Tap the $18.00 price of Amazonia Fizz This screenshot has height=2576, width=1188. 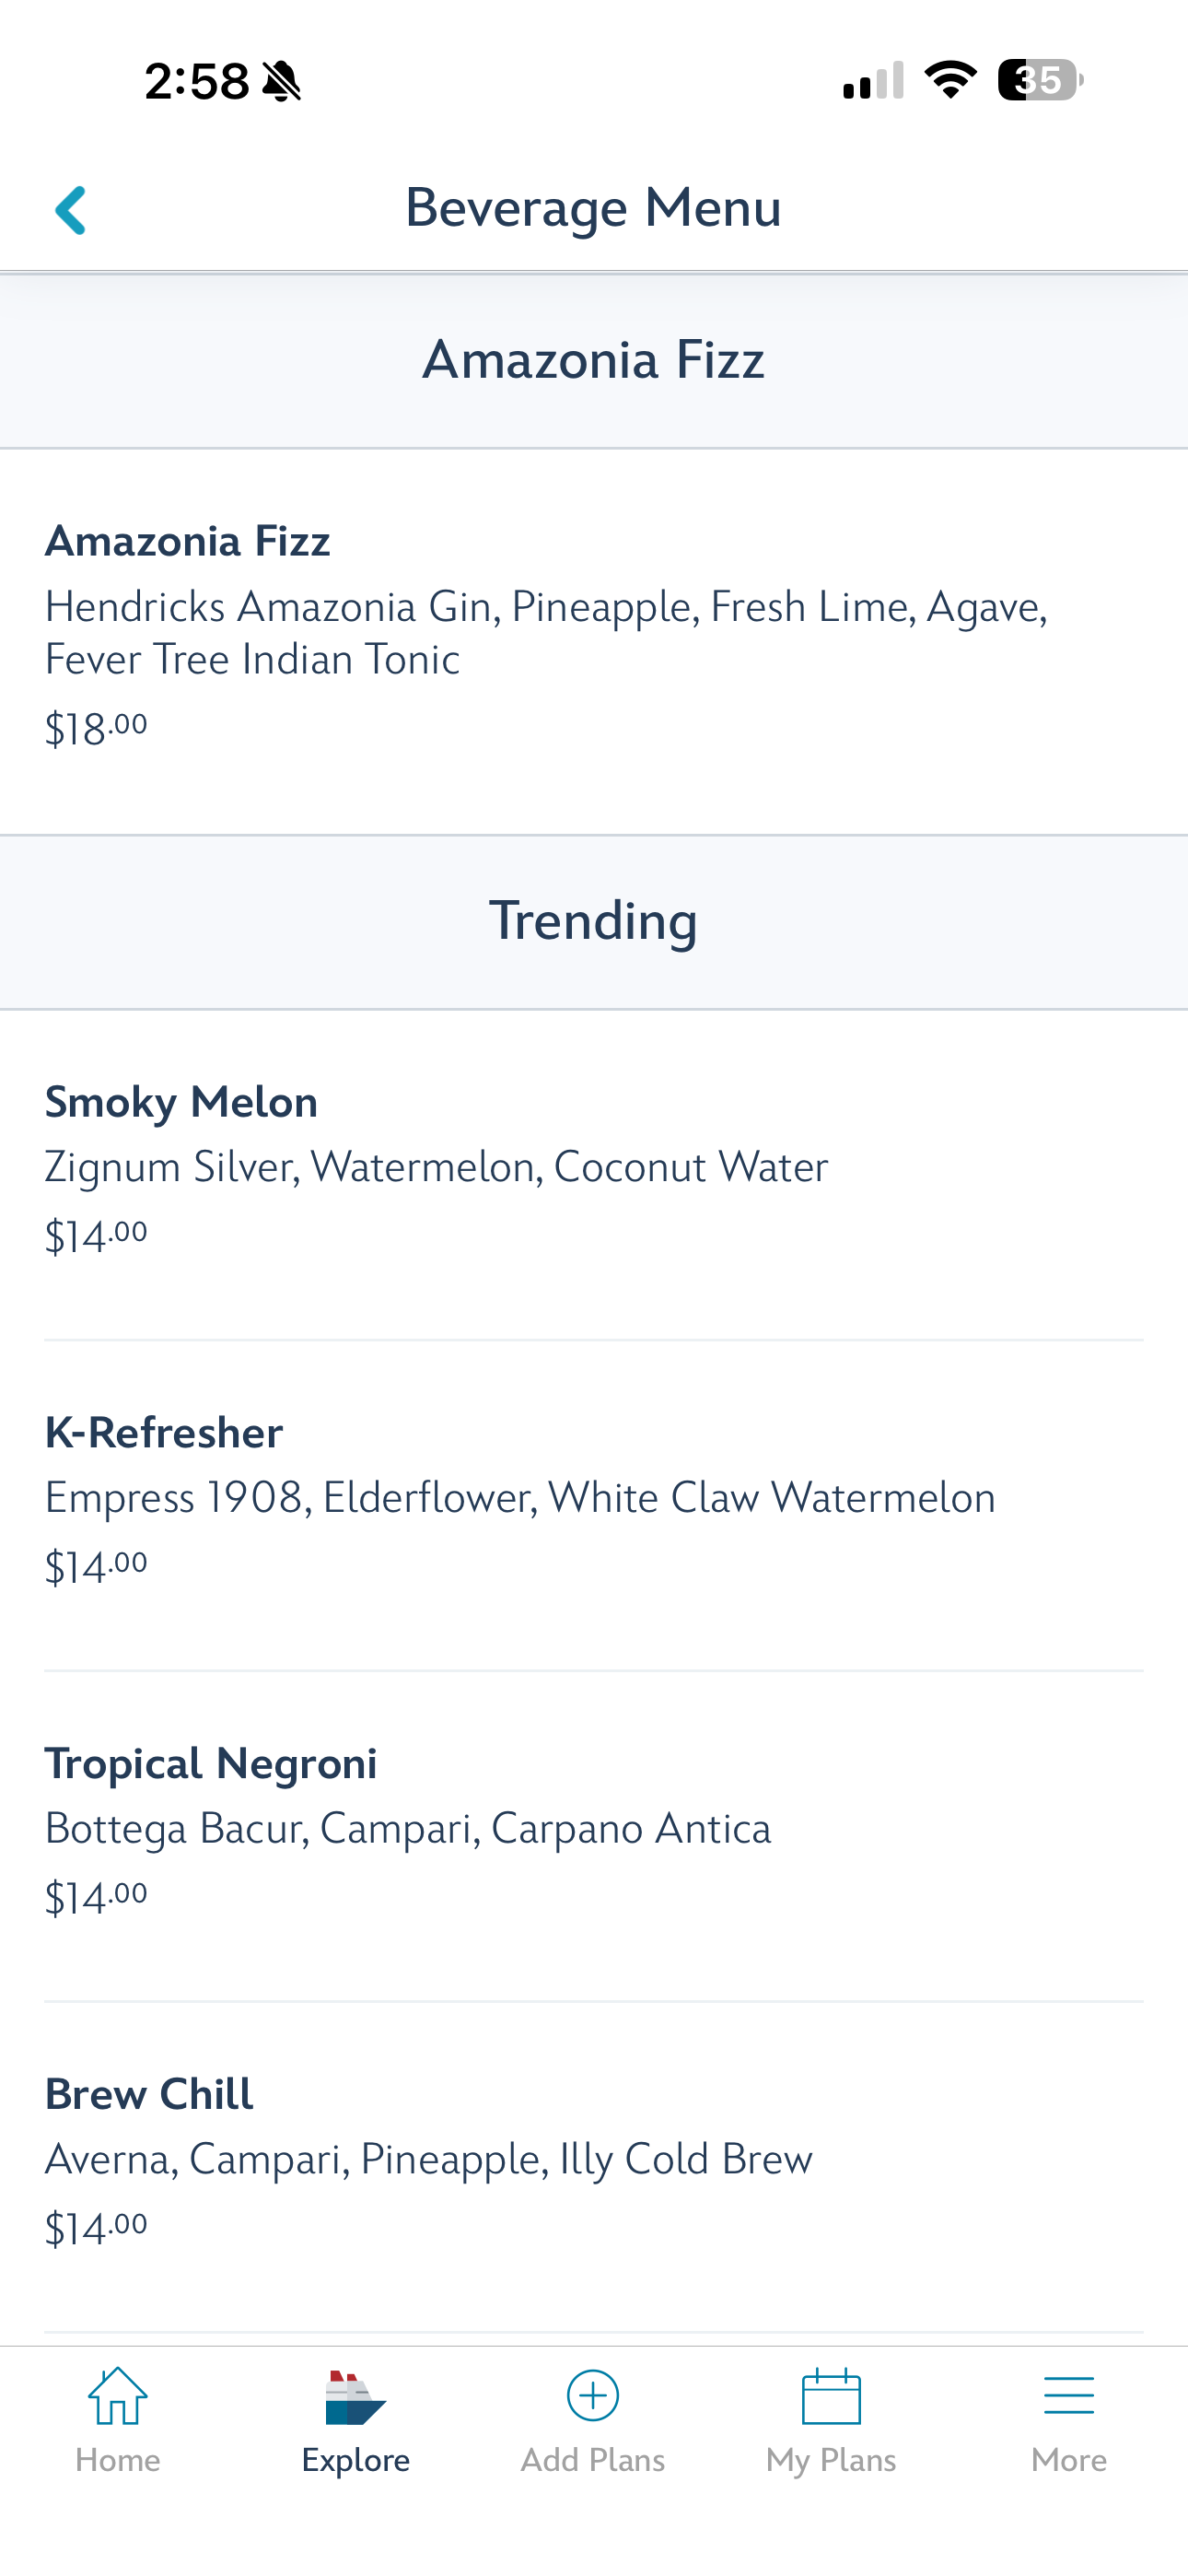point(96,728)
